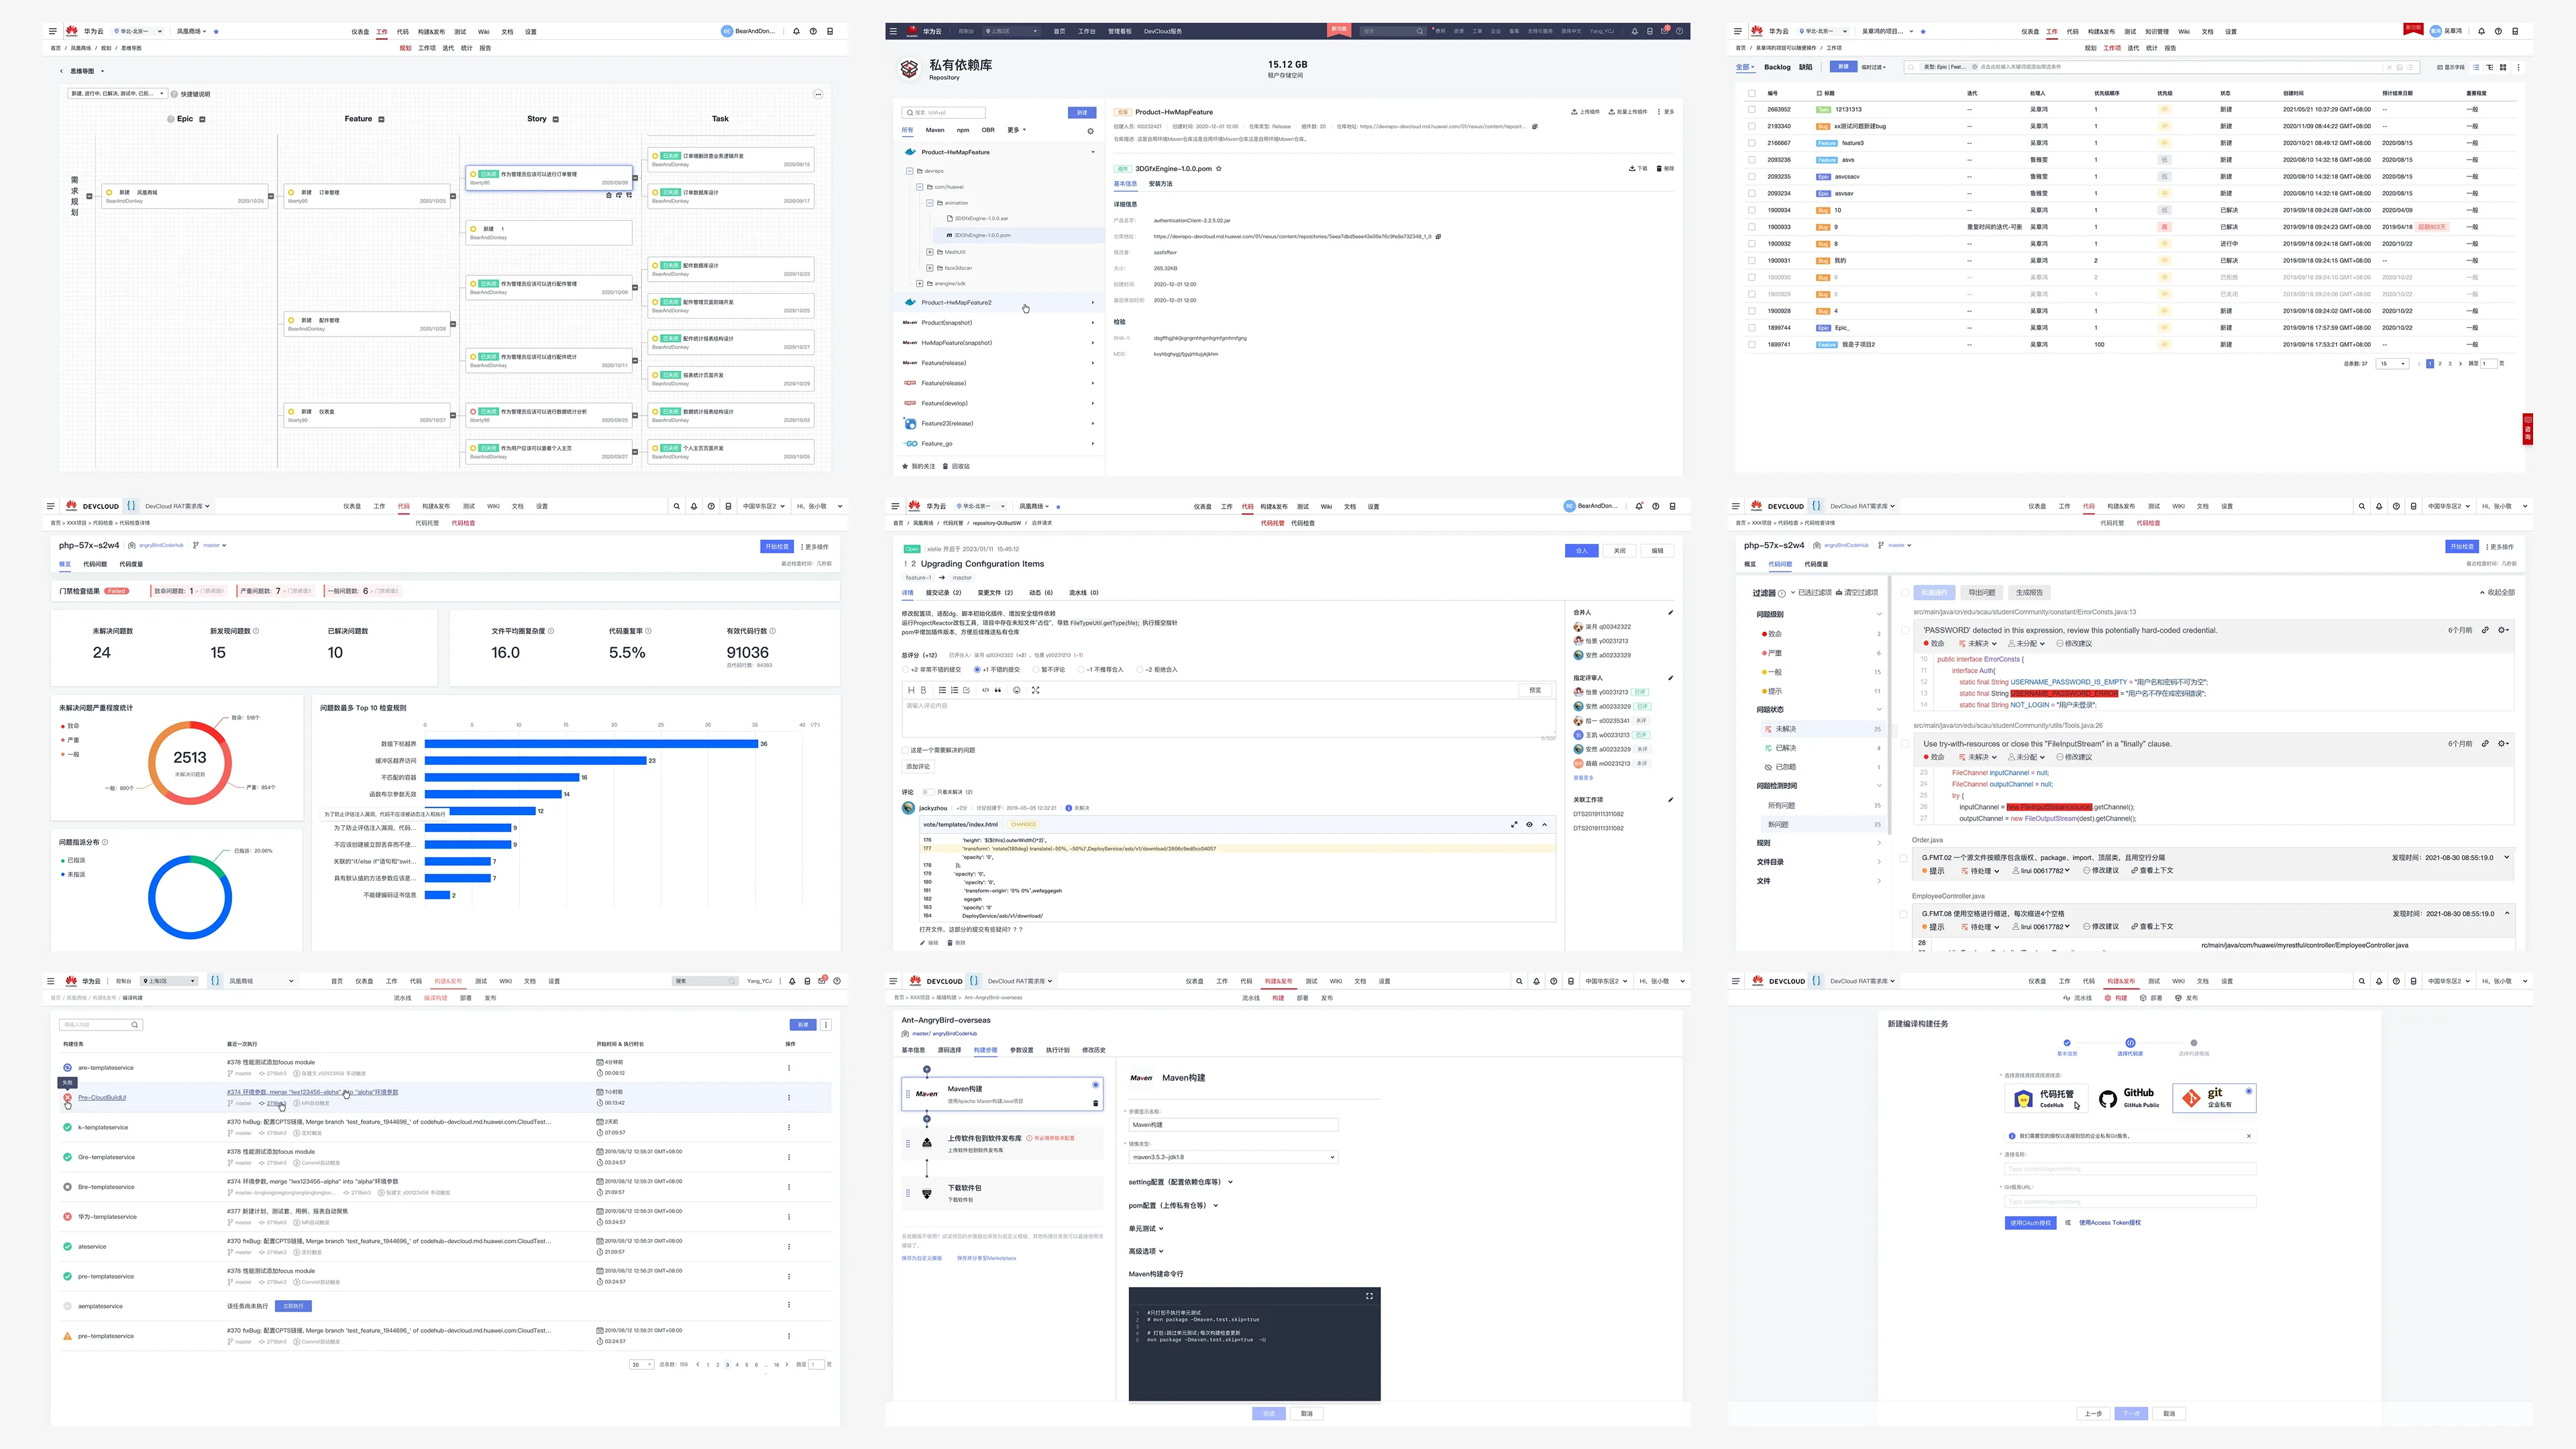
Task: Click fullscreen icon in comment editor toolbar
Action: [x=1036, y=690]
